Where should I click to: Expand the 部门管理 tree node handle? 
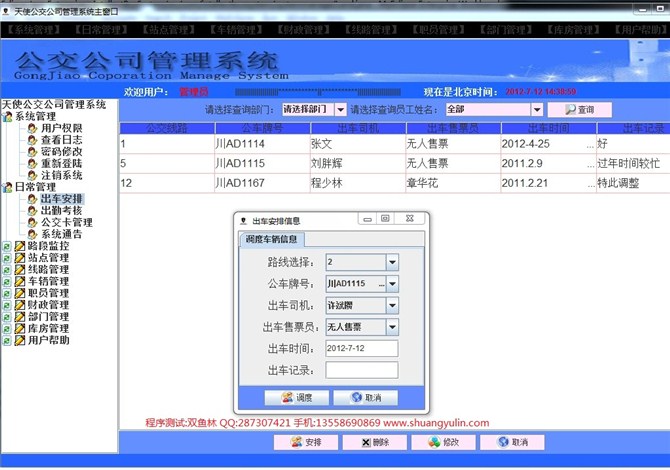point(6,317)
